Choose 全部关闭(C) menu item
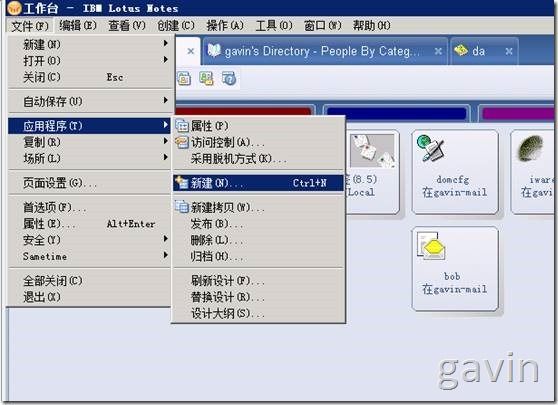 (x=90, y=281)
